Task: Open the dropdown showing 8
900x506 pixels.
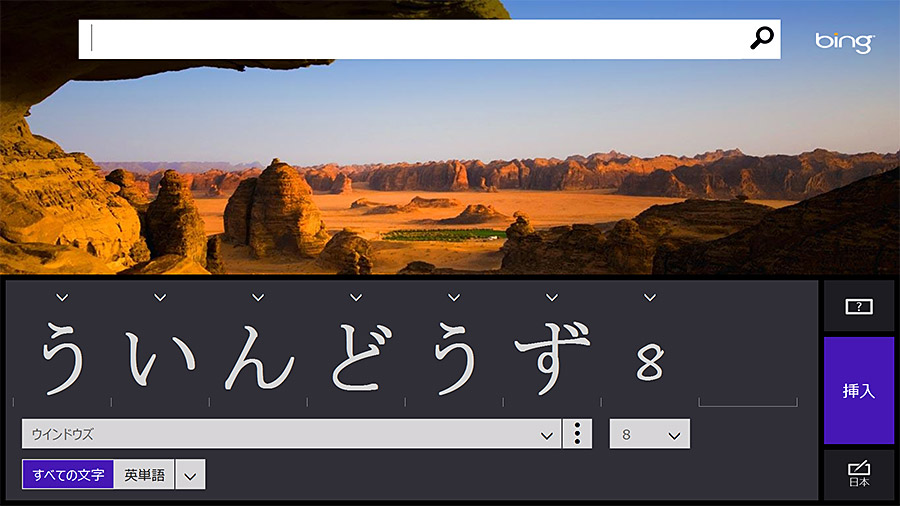Action: (649, 434)
